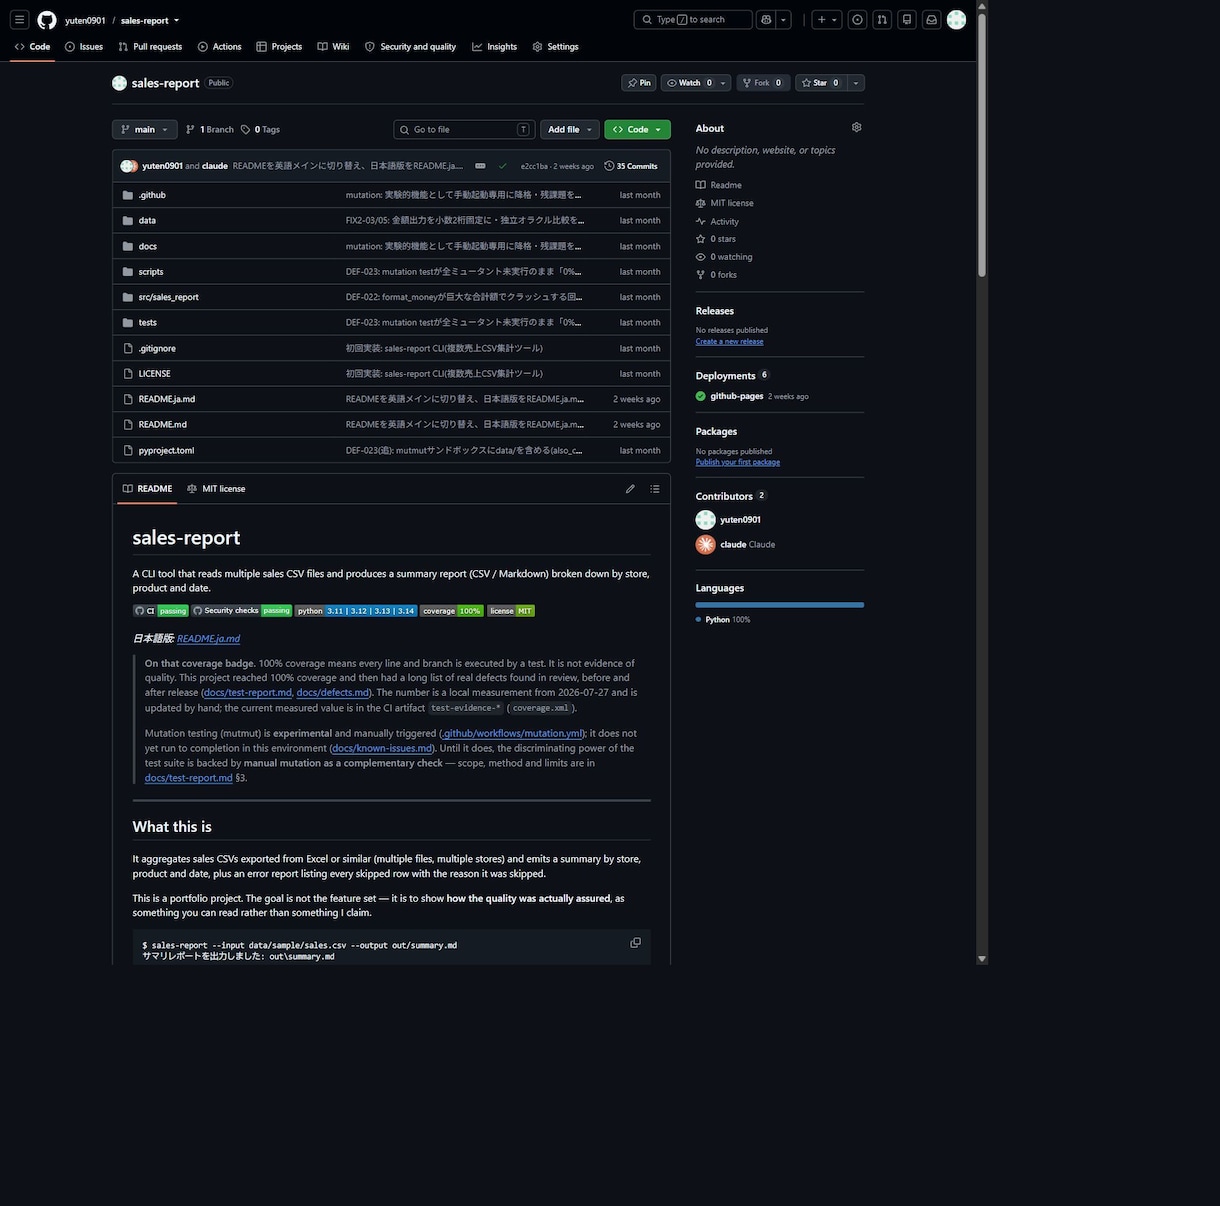
Task: Click the CI passing badge
Action: coord(161,611)
